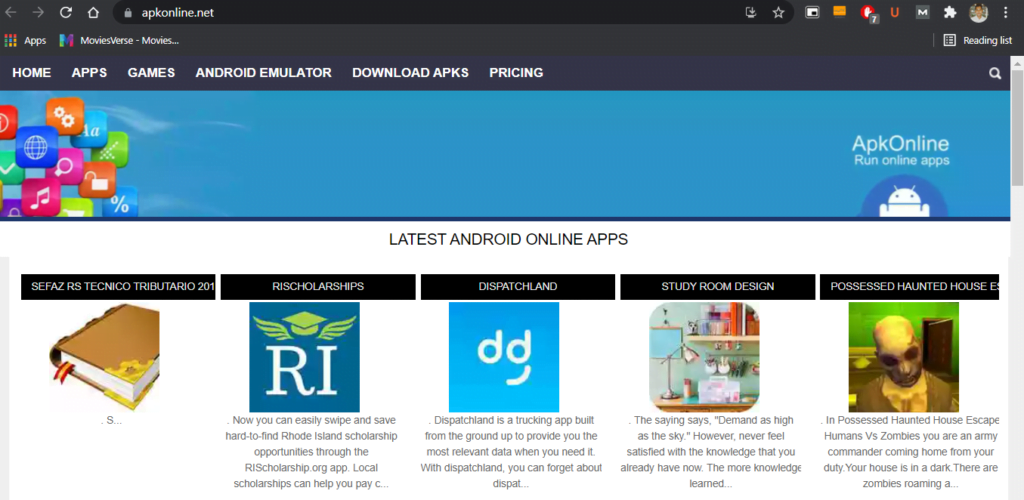This screenshot has height=500, width=1024.
Task: Click the address bar URL apkonline.net
Action: (x=178, y=12)
